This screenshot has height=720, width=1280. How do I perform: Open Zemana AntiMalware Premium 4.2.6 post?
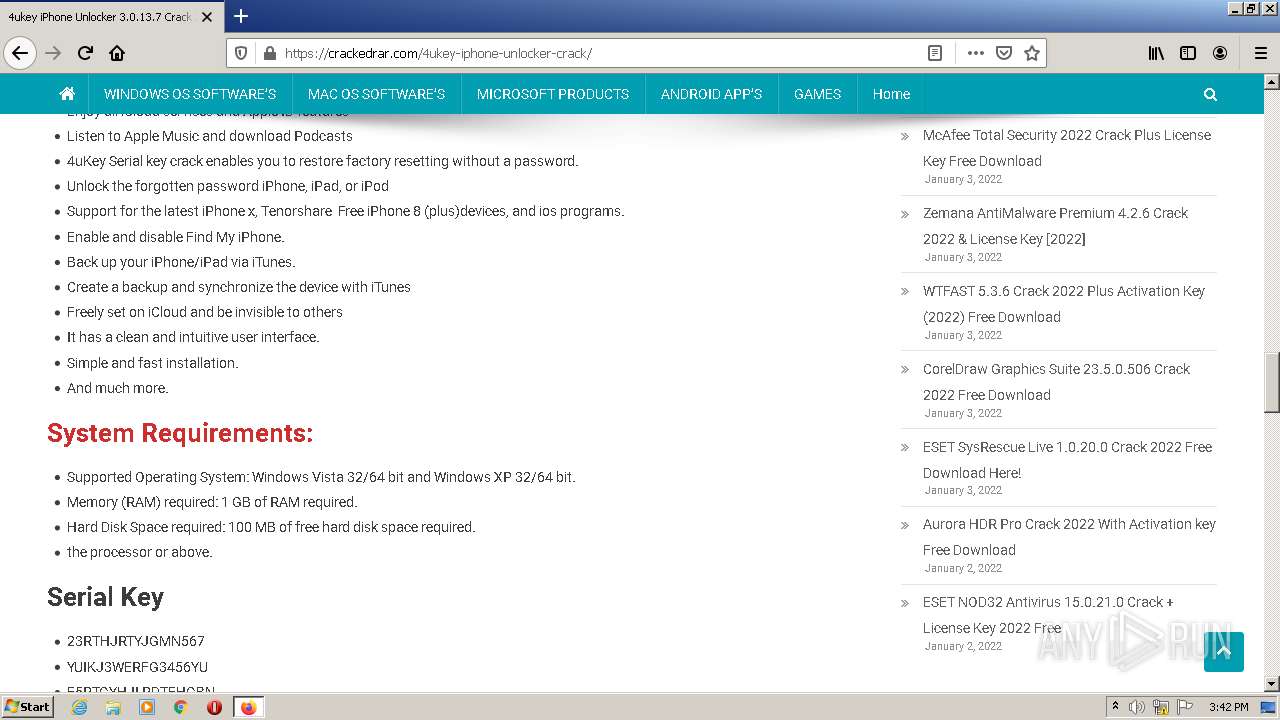click(x=1055, y=226)
